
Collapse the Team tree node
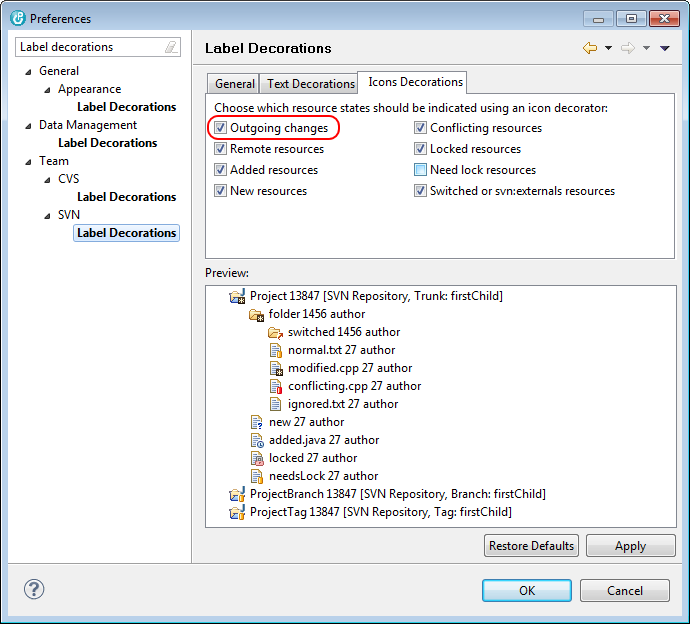pyautogui.click(x=29, y=162)
